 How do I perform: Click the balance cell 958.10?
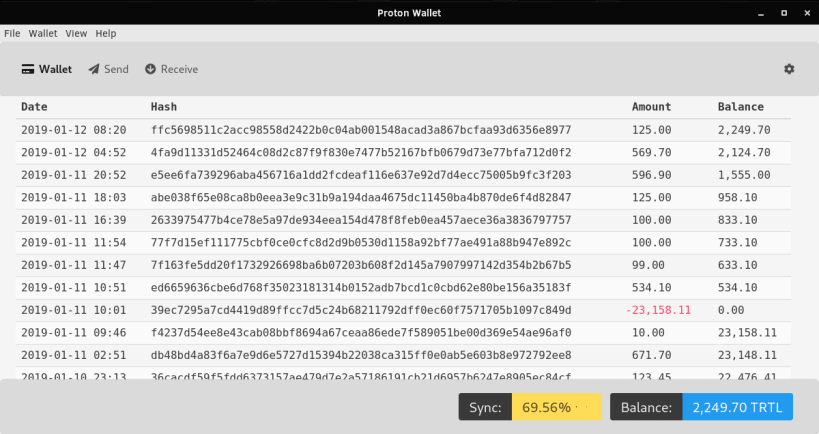[738, 197]
